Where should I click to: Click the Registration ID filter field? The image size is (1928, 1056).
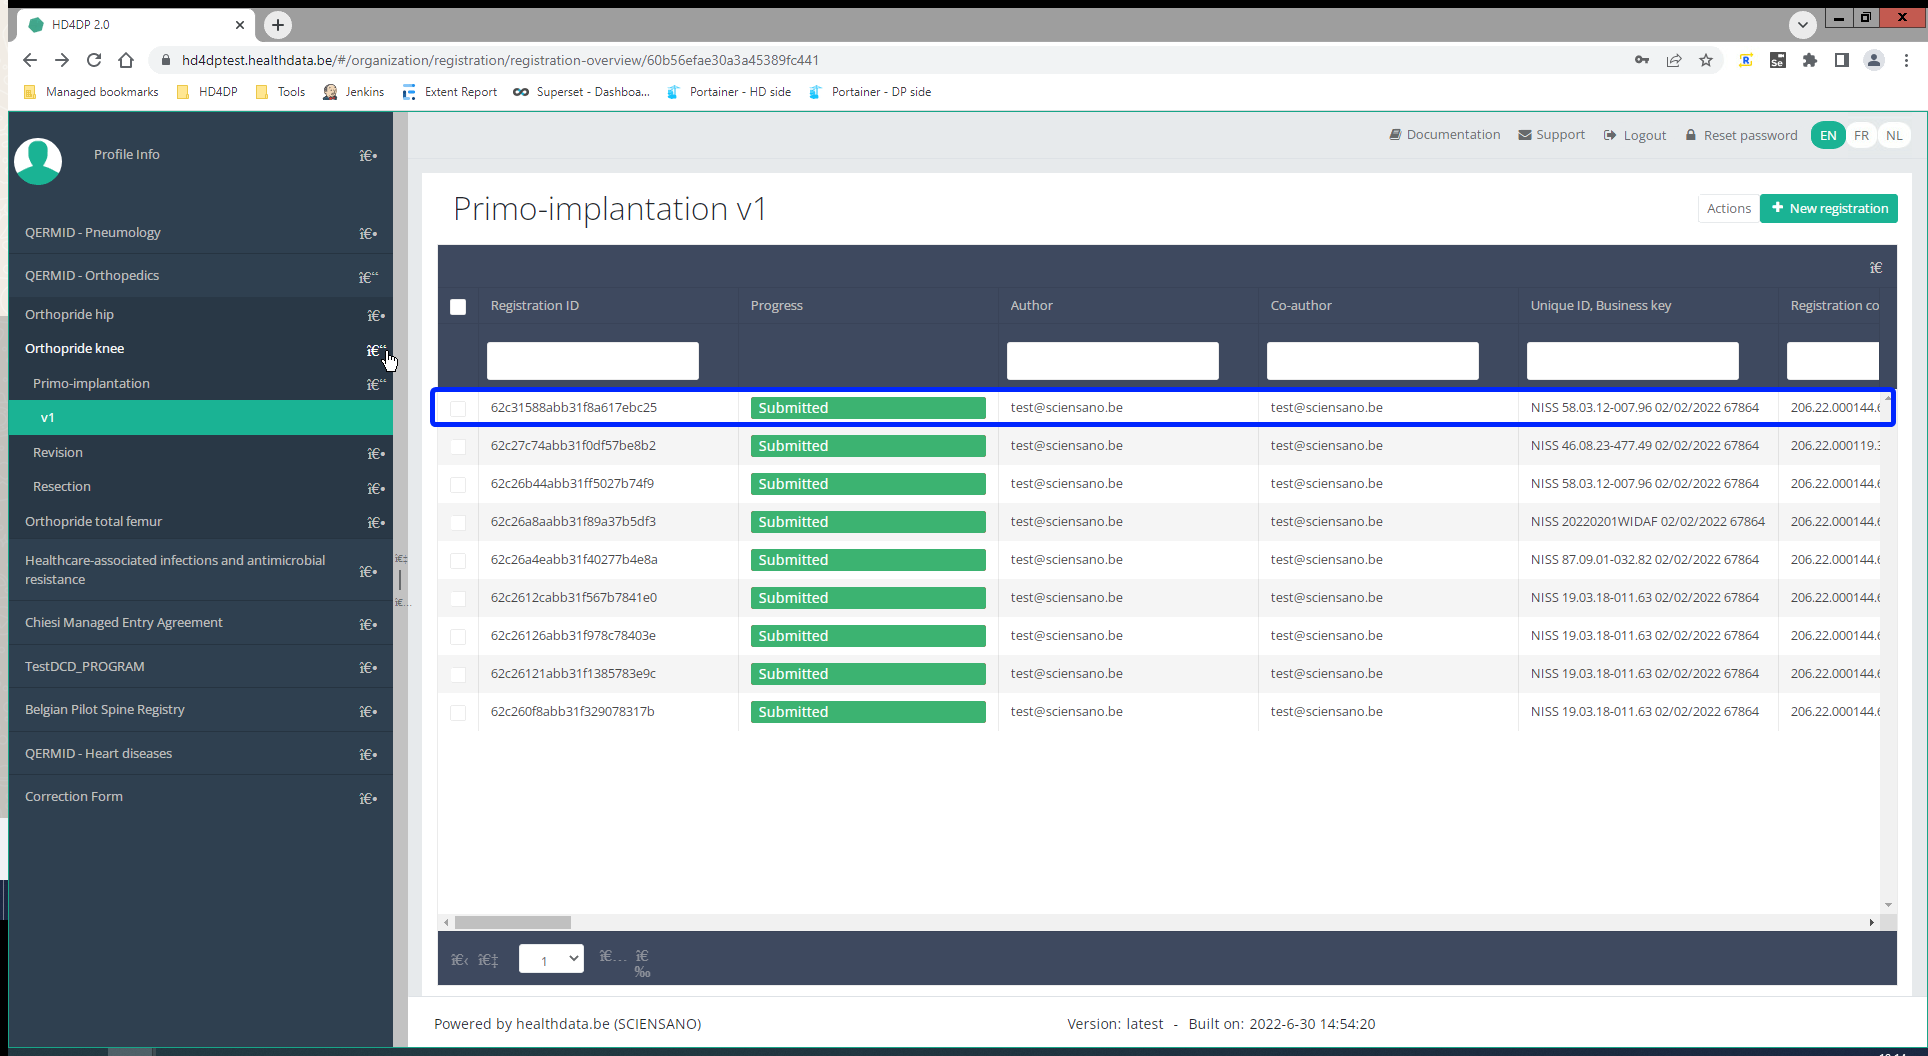pyautogui.click(x=592, y=361)
